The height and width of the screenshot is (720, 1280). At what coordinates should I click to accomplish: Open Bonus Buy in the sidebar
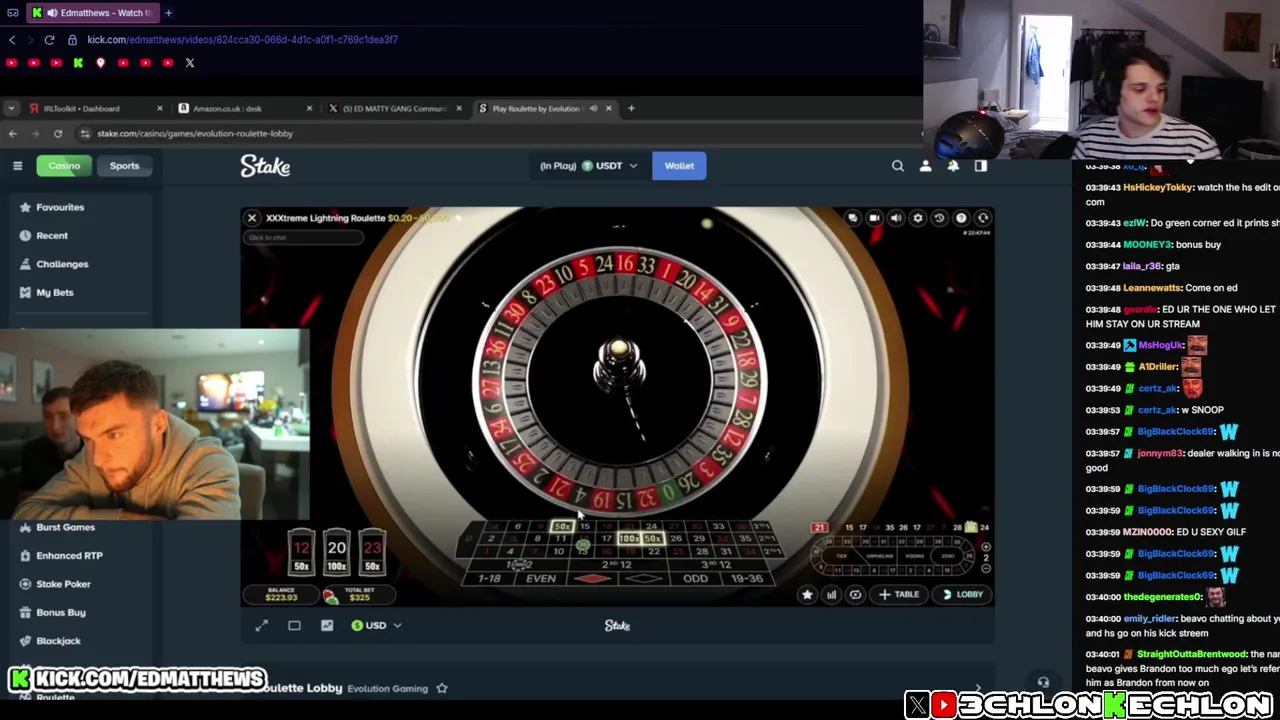52,613
